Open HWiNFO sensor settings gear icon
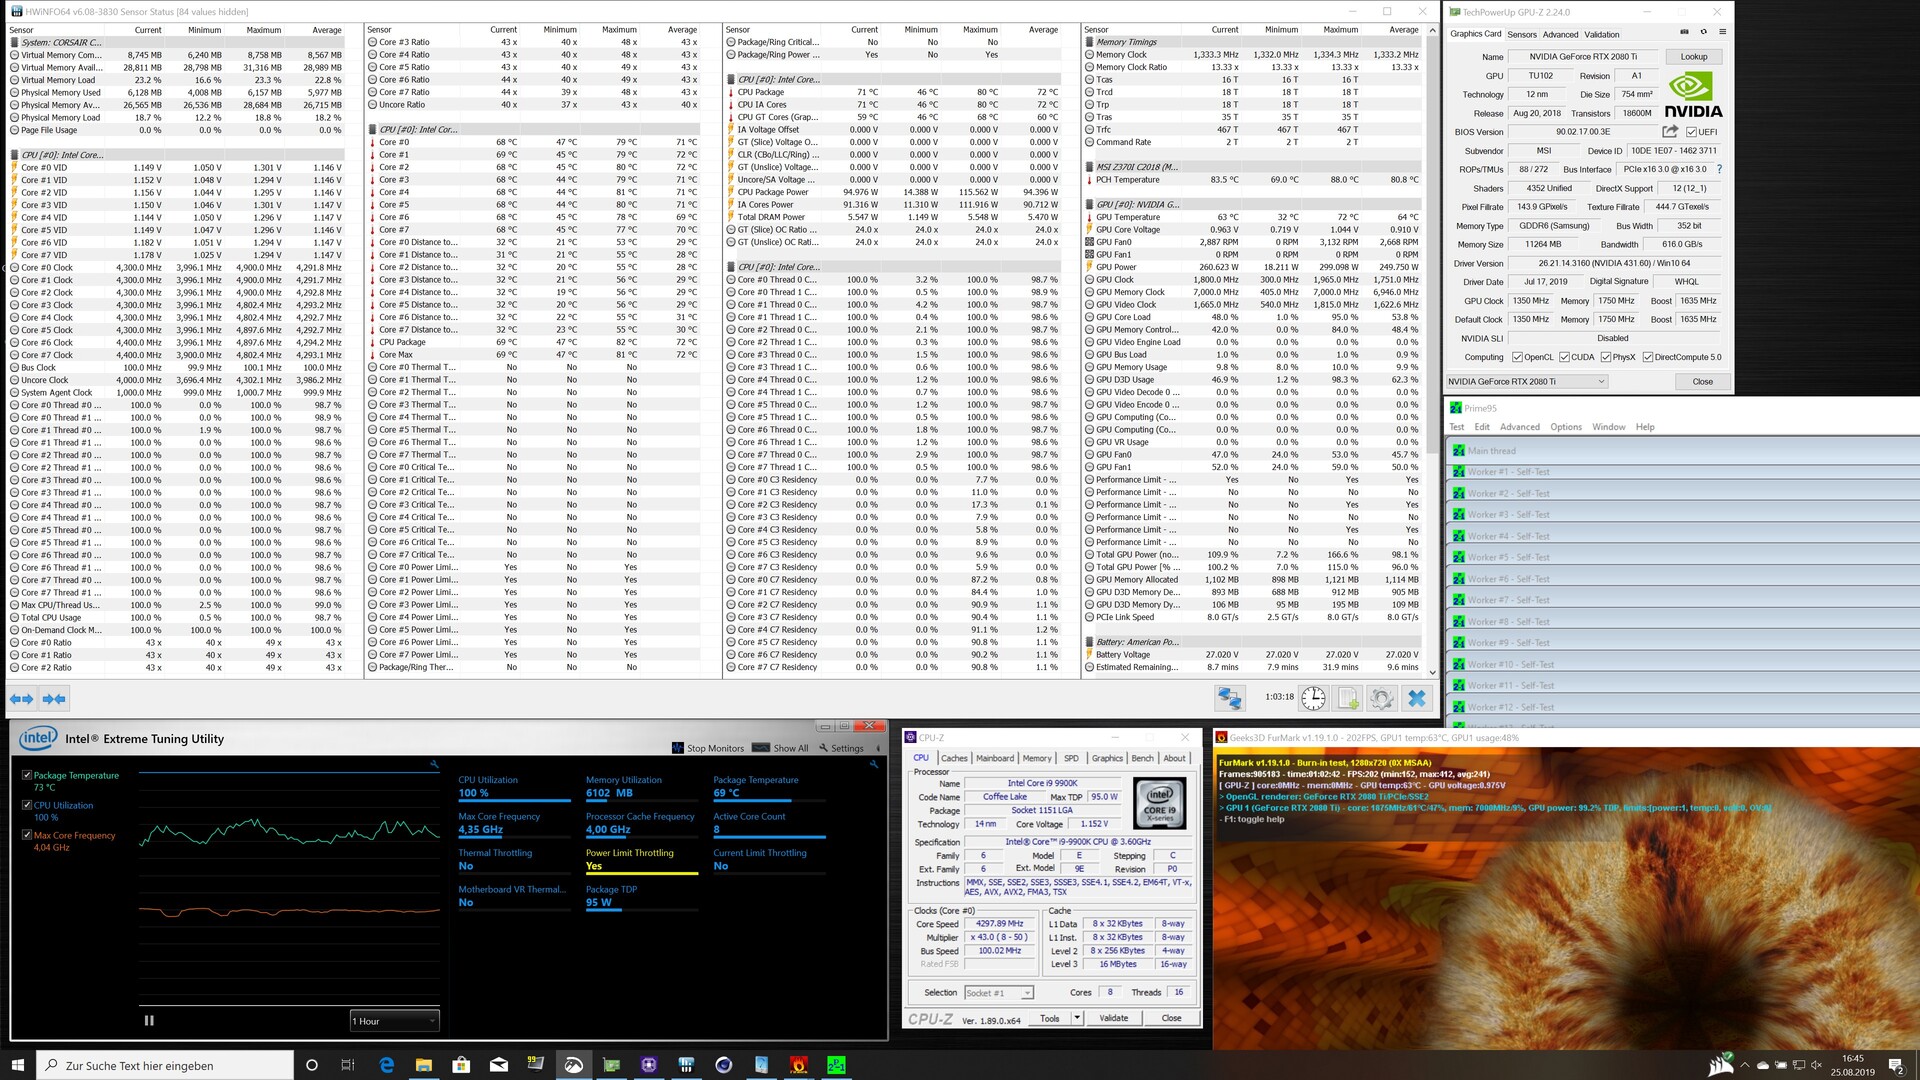Image resolution: width=1920 pixels, height=1080 pixels. pos(1382,699)
